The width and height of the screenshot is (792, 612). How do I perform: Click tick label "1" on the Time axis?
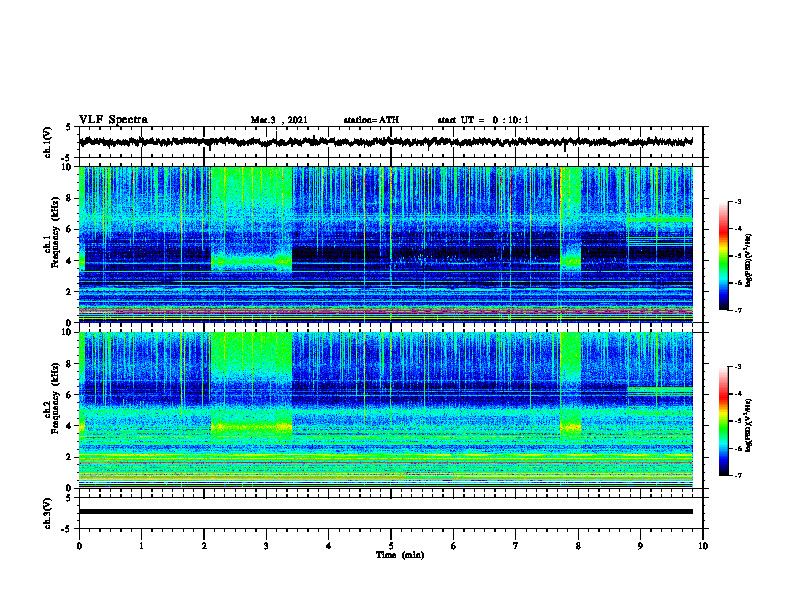click(141, 546)
